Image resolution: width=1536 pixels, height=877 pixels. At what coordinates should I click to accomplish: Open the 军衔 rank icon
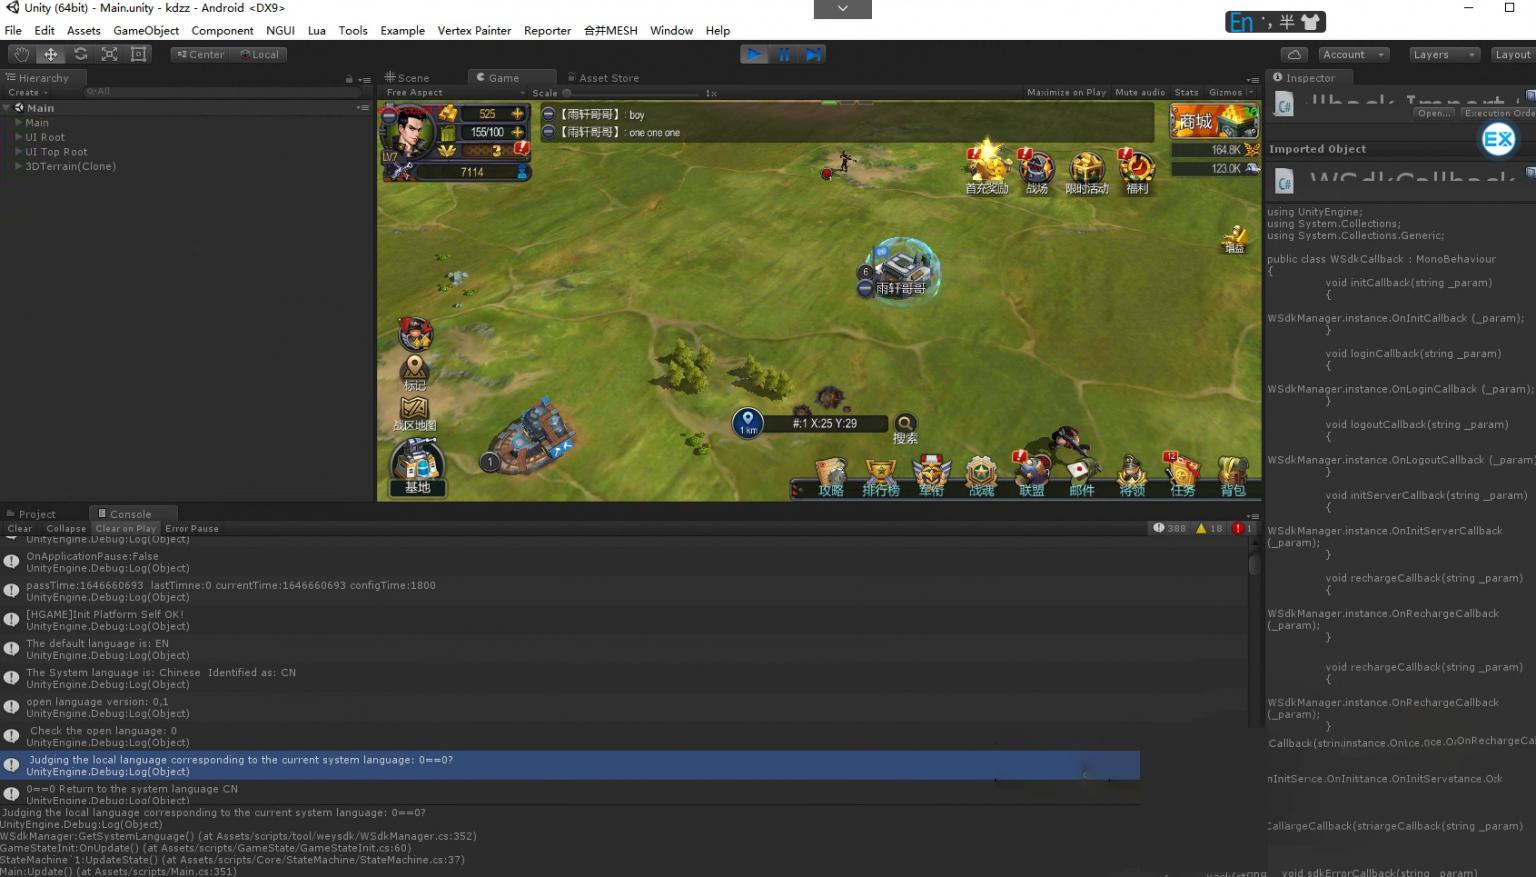coord(931,477)
